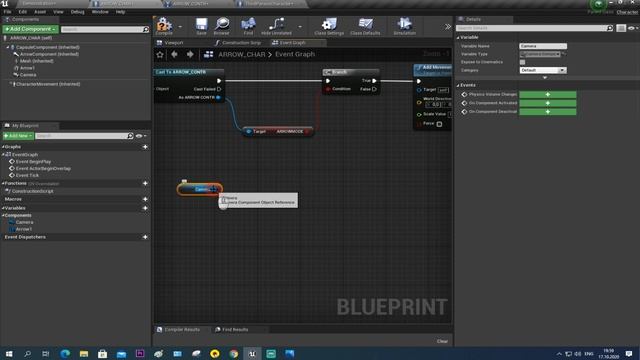Collapse the Variable section in Details

click(x=458, y=38)
